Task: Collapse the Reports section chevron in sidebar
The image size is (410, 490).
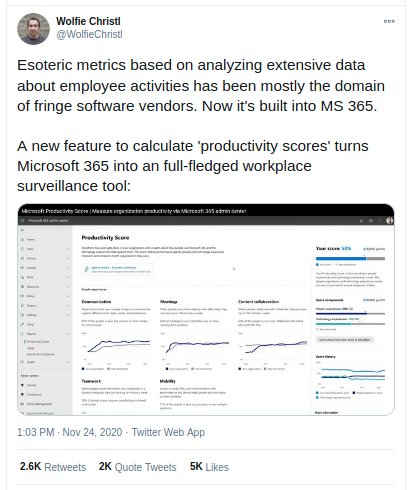Action: [68, 334]
